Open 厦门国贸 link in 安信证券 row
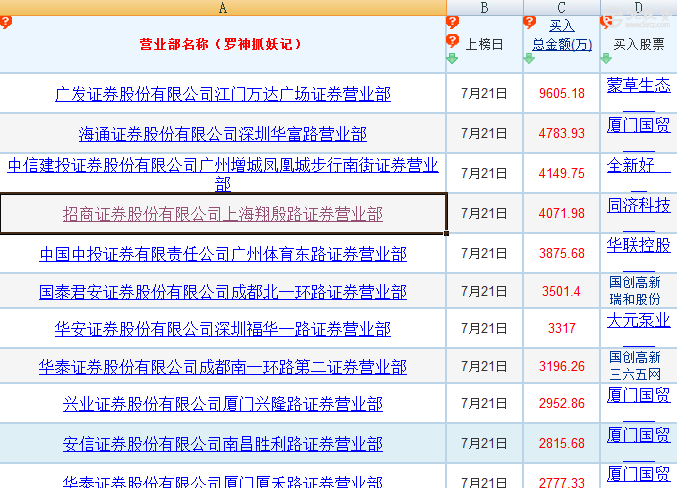Image resolution: width=677 pixels, height=488 pixels. pyautogui.click(x=639, y=435)
